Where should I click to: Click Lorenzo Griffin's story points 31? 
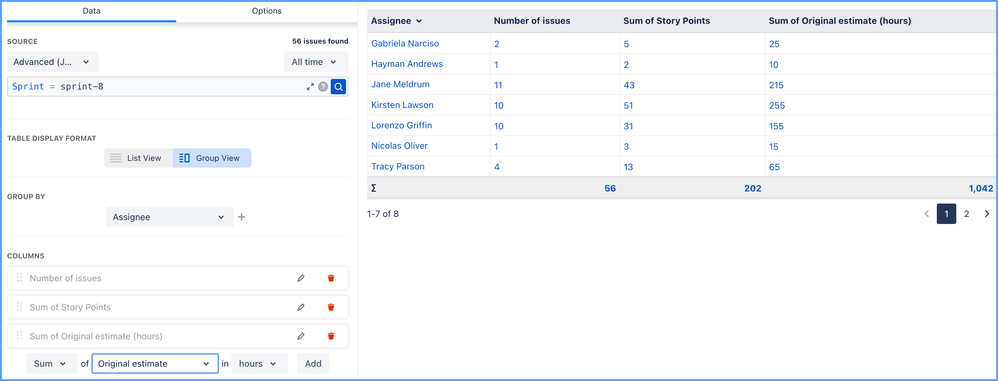tap(628, 126)
